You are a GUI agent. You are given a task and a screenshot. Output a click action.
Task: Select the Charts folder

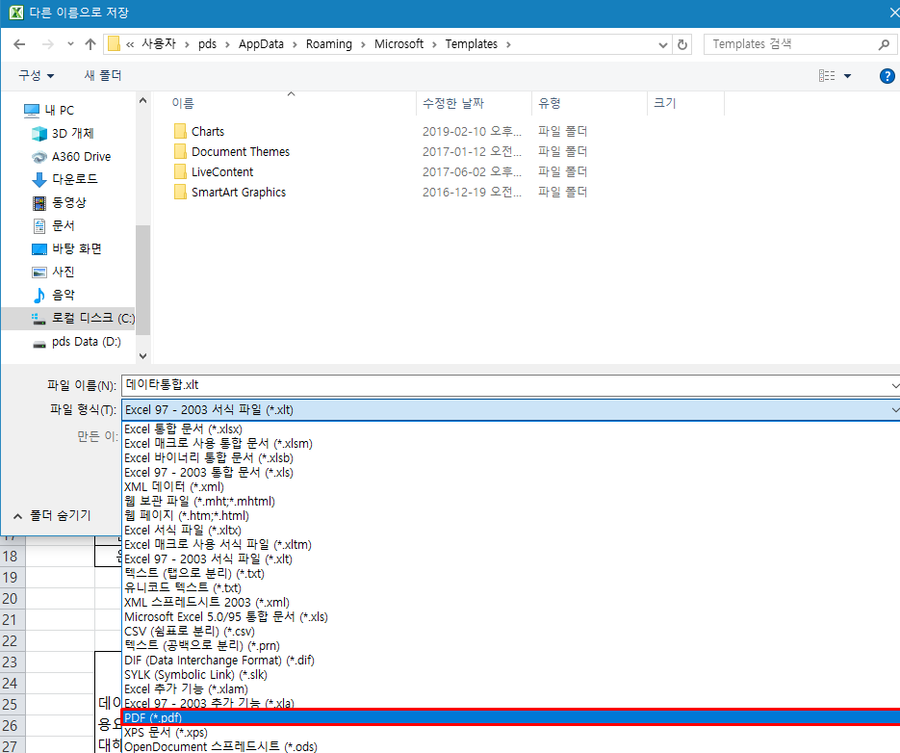(199, 131)
